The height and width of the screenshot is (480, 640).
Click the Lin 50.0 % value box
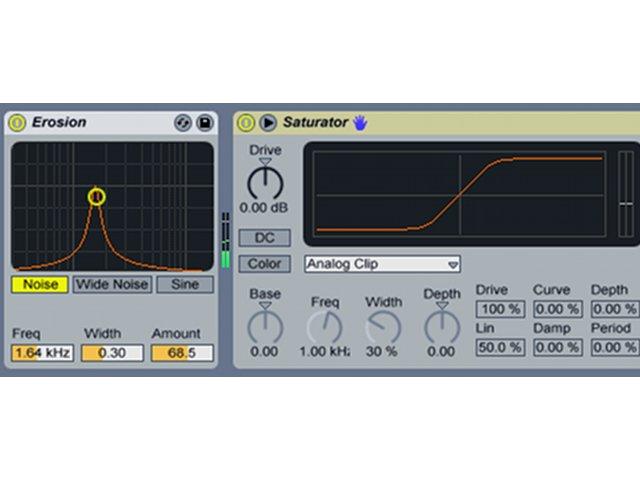click(500, 348)
